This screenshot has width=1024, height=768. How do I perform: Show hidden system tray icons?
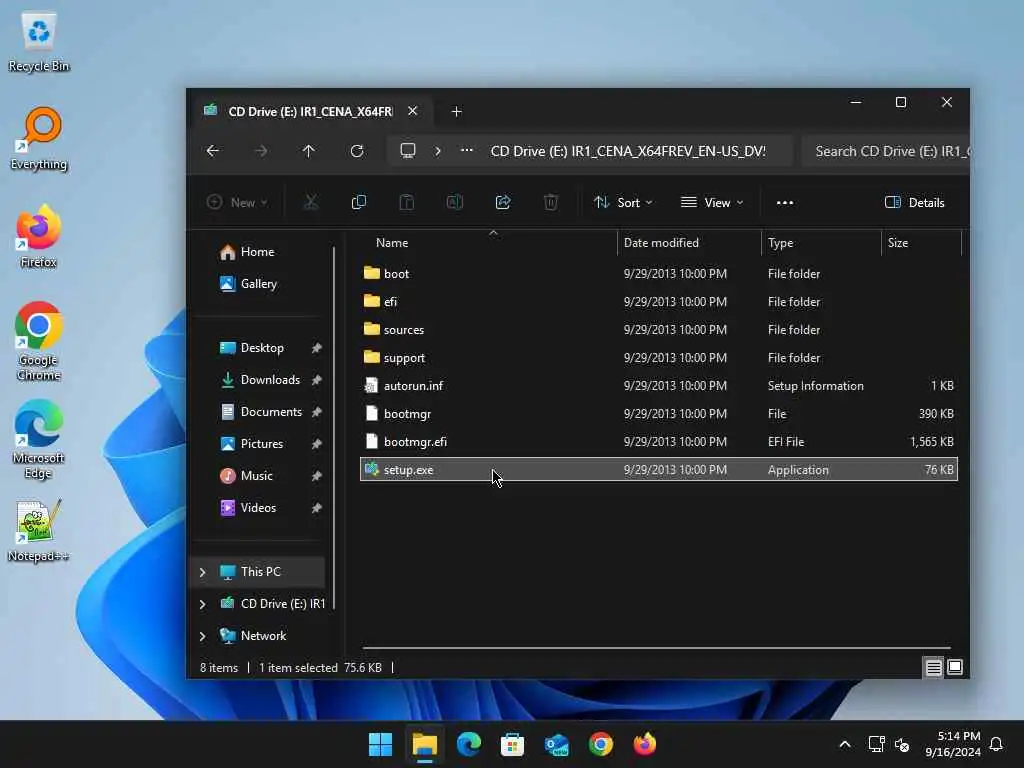pyautogui.click(x=844, y=744)
